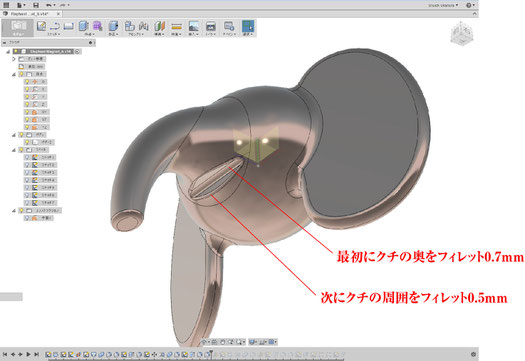The image size is (525, 361).
Task: Collapse the Browser panel header
Action: click(x=4, y=43)
